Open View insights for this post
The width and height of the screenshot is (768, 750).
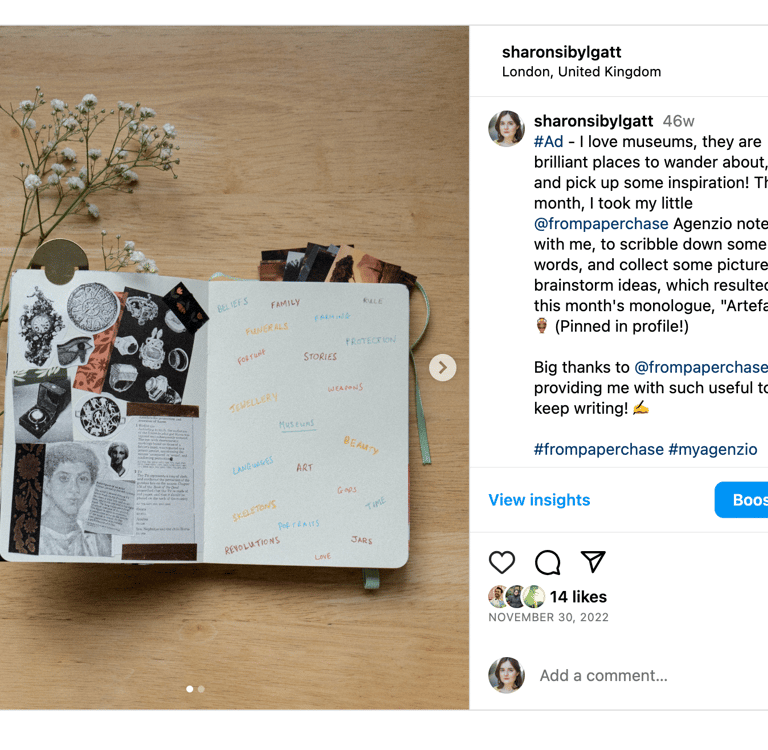point(539,500)
